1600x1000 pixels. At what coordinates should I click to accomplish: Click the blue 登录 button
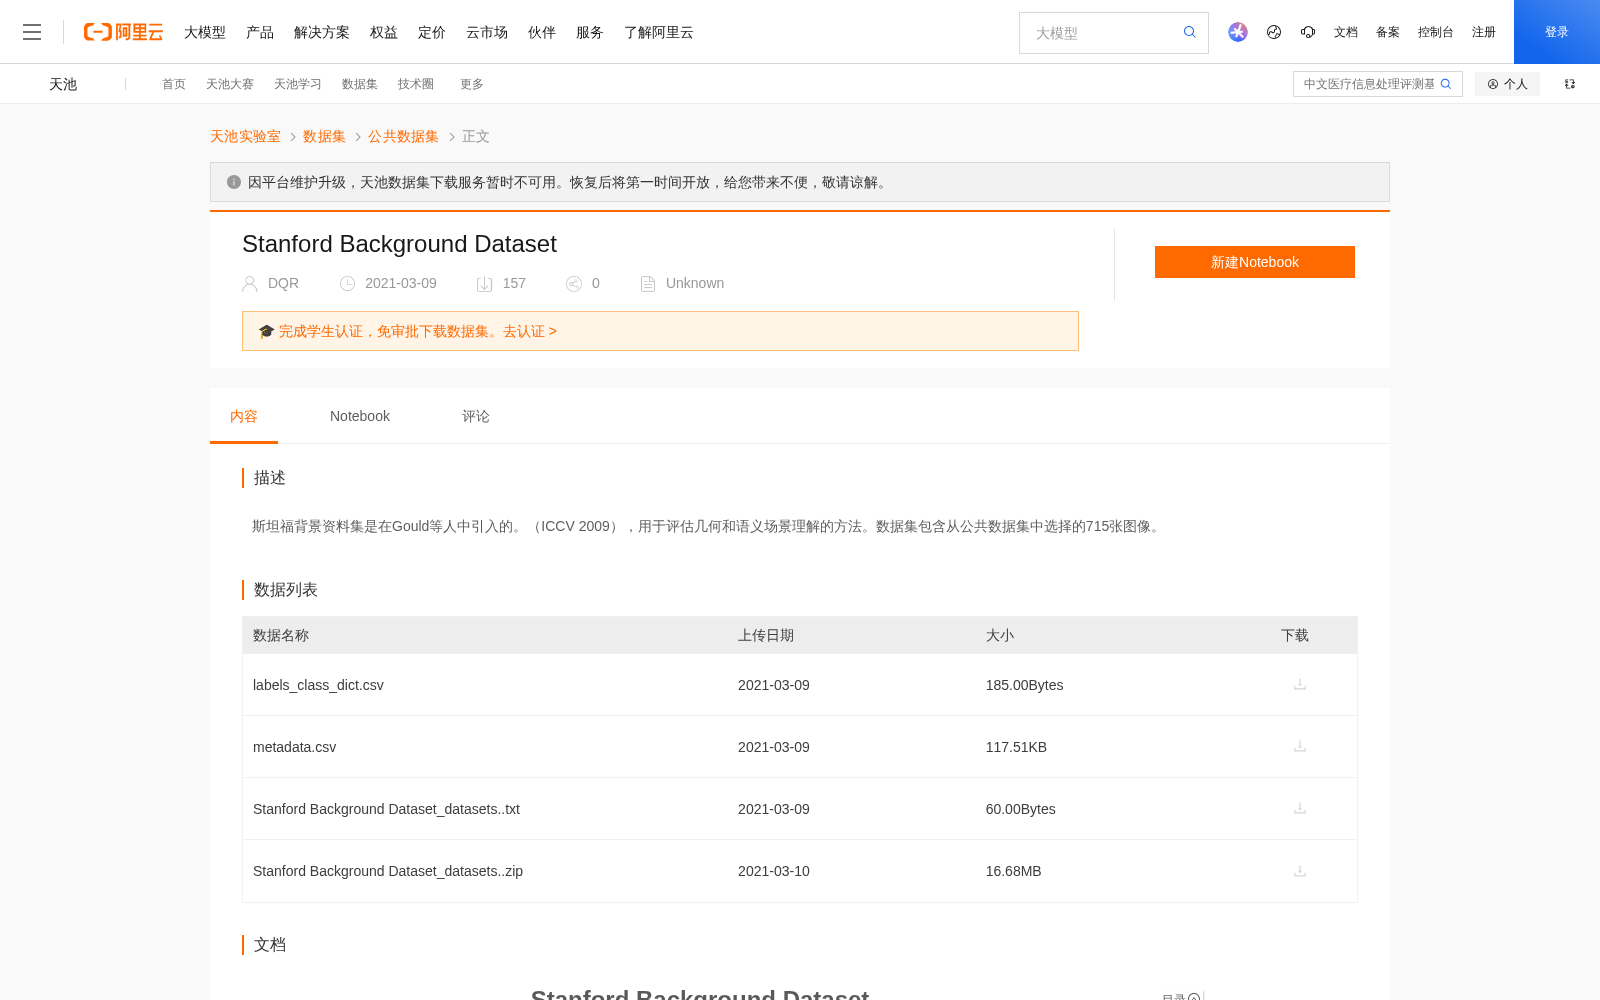pyautogui.click(x=1557, y=32)
